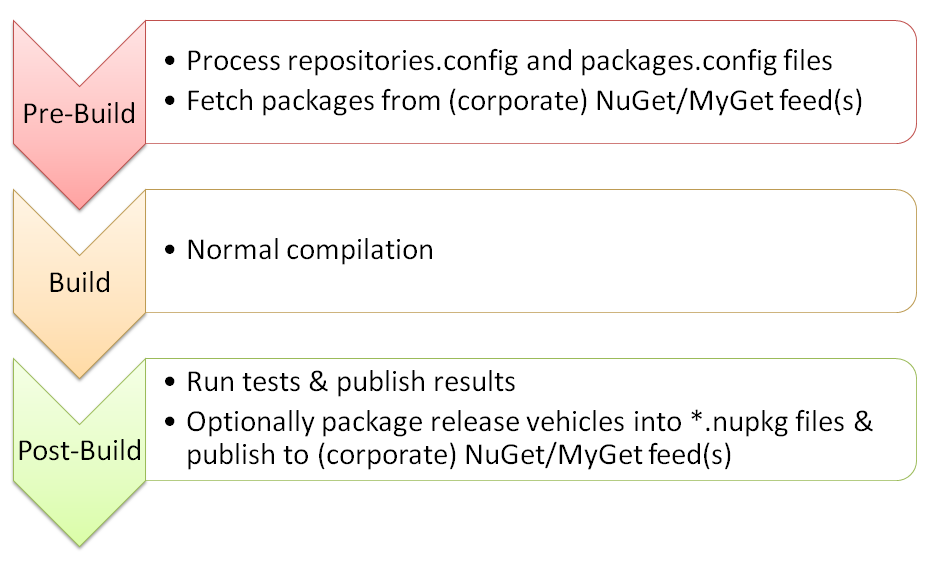Click the orange-outlined Build description box
Viewport: 941px width, 567px height.
click(x=531, y=251)
